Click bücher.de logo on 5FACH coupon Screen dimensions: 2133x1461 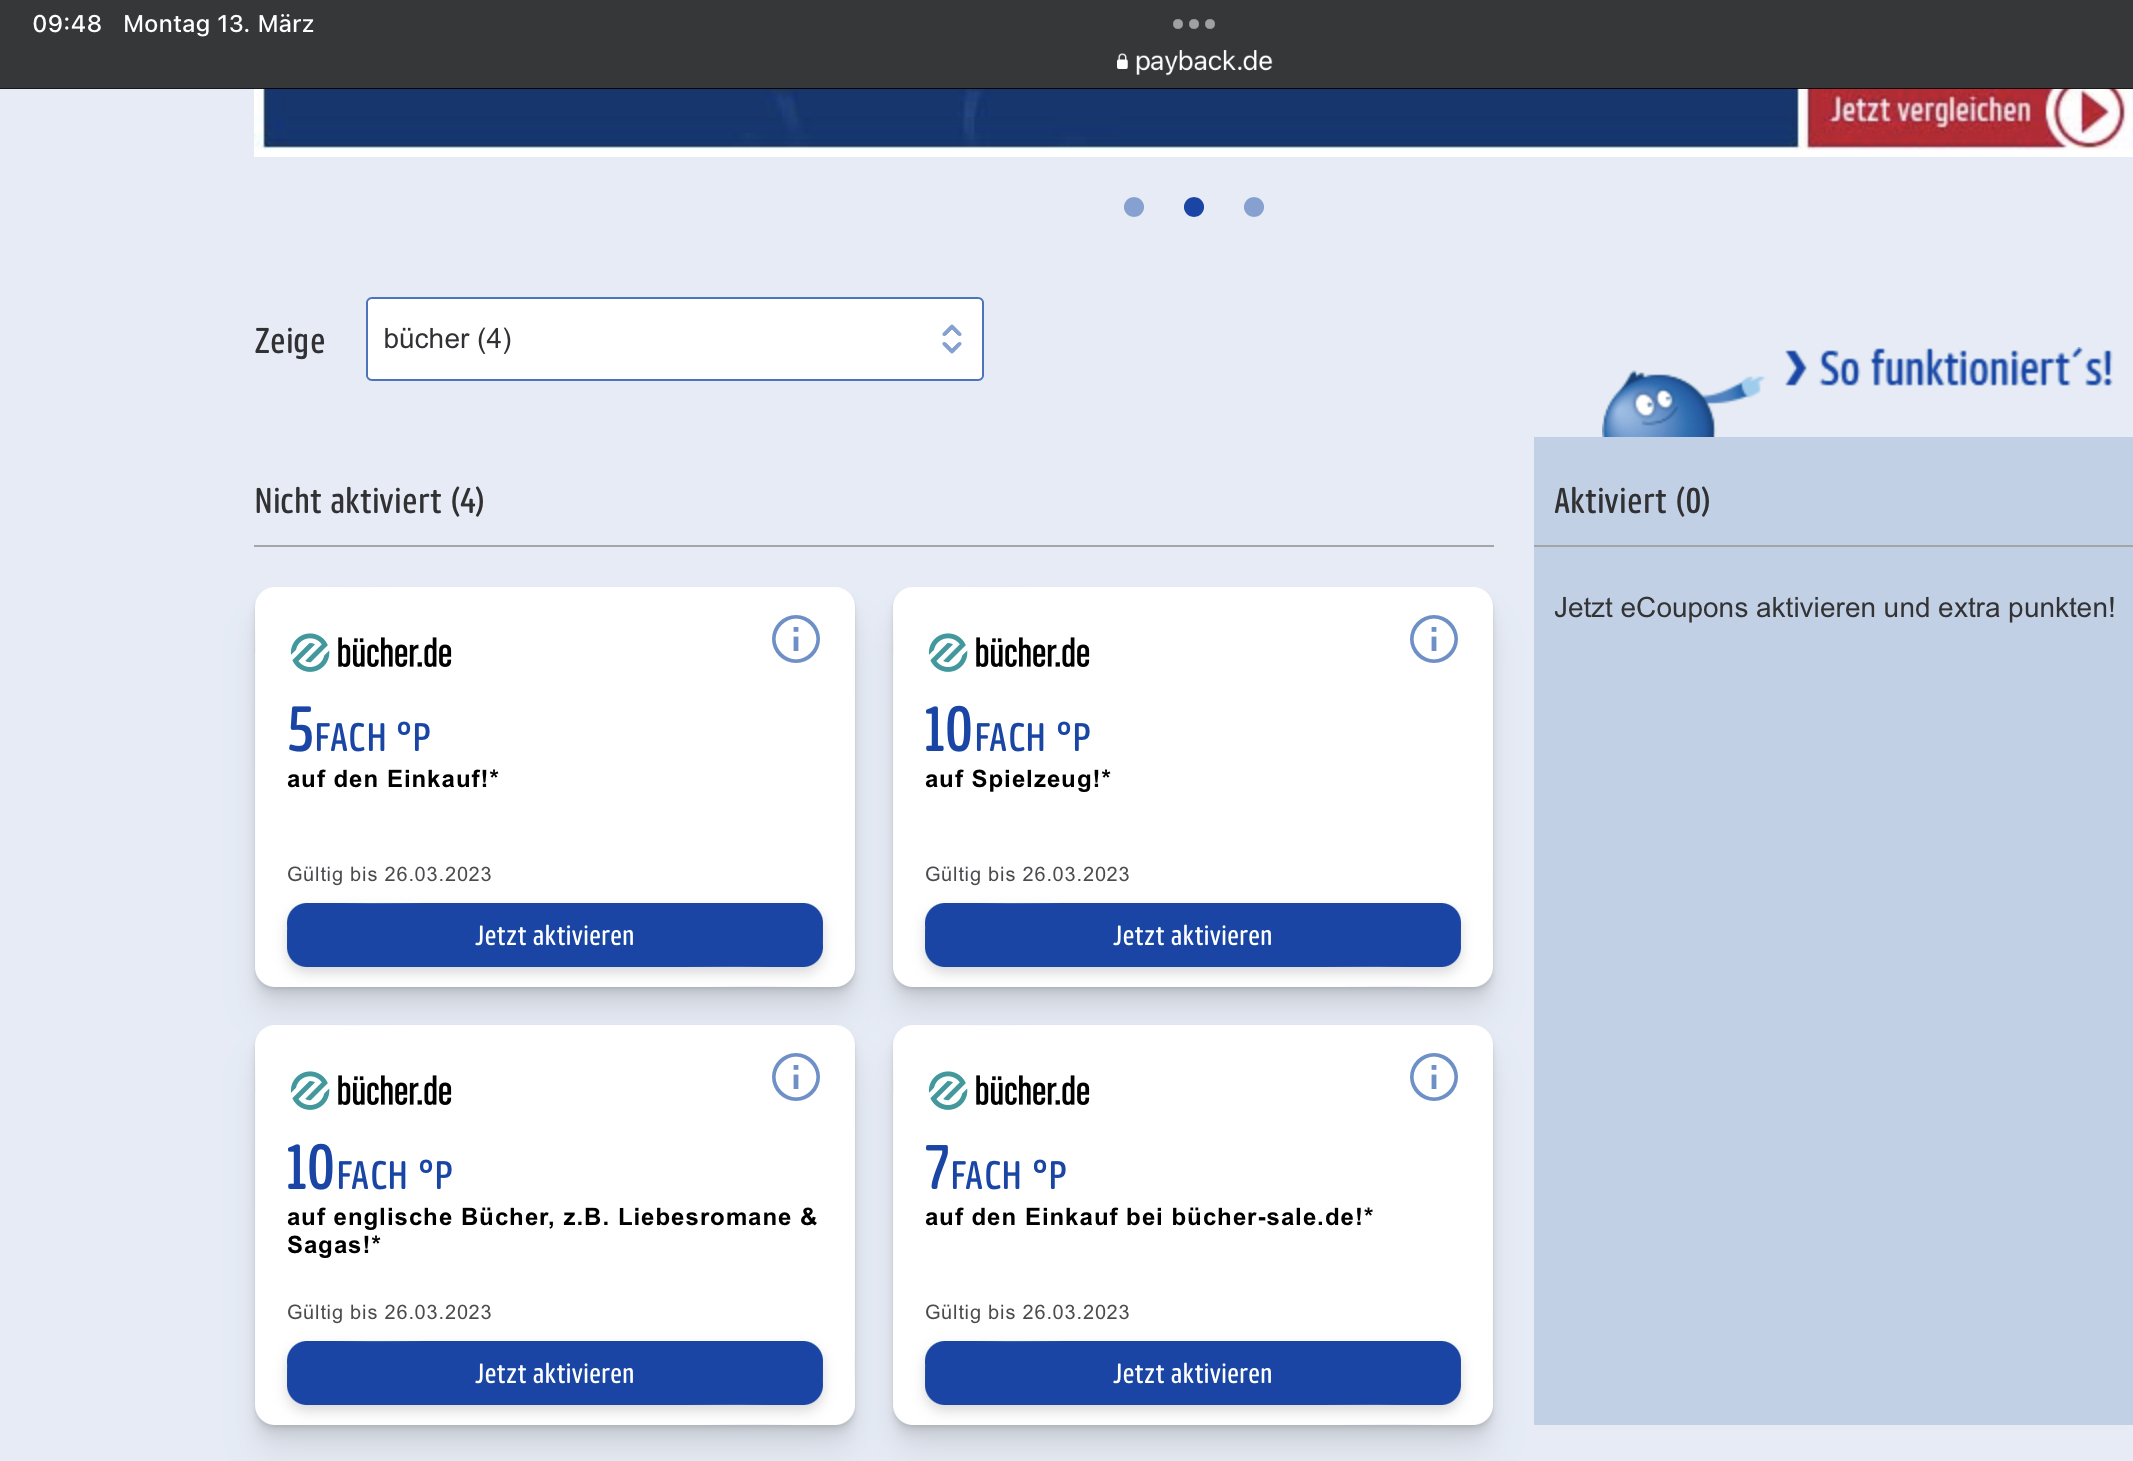click(x=370, y=653)
